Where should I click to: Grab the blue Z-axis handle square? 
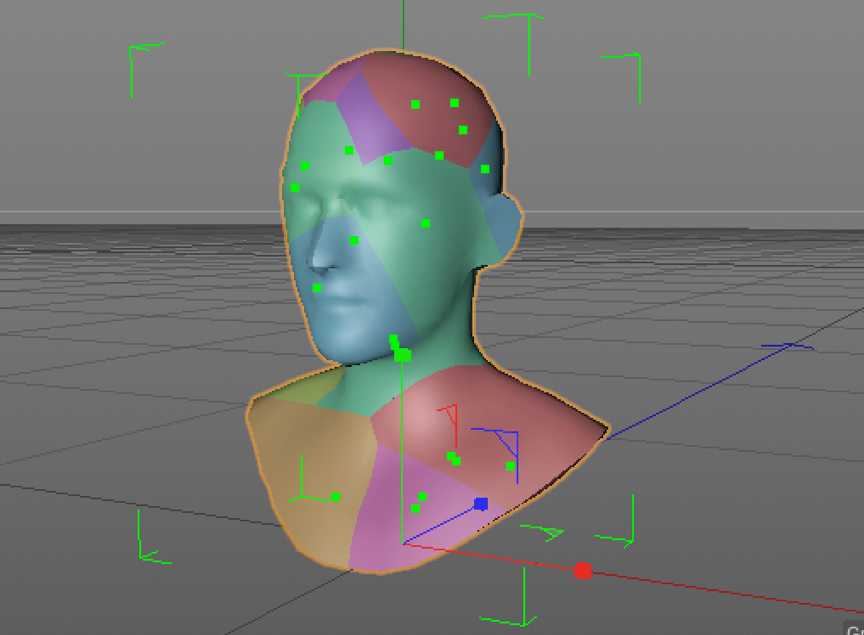(x=481, y=504)
